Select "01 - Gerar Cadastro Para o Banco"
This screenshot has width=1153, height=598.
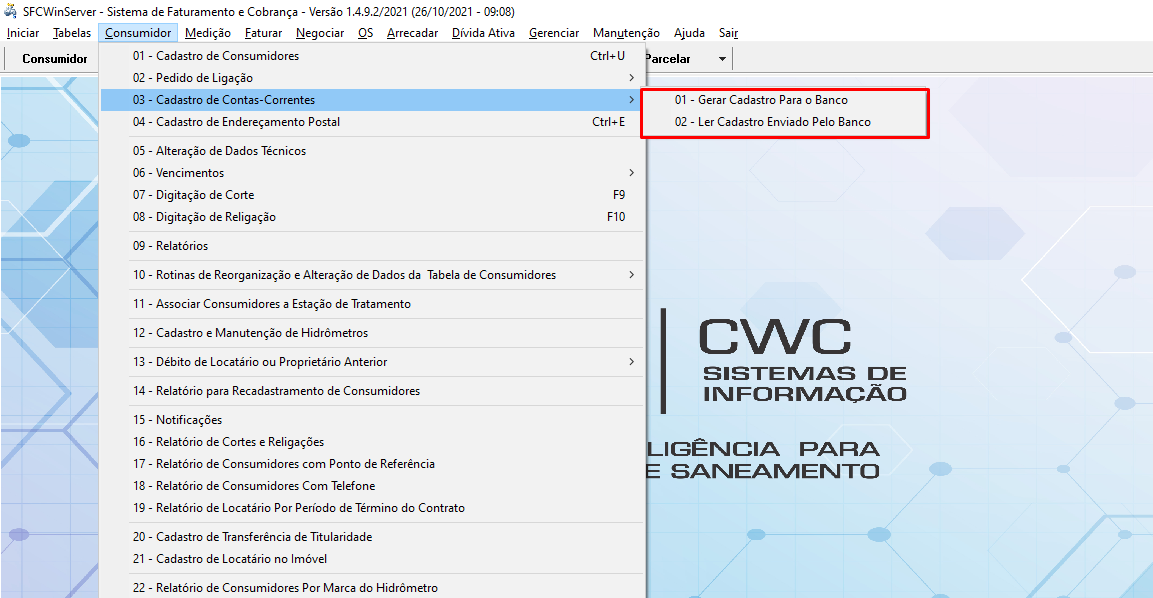(x=754, y=100)
